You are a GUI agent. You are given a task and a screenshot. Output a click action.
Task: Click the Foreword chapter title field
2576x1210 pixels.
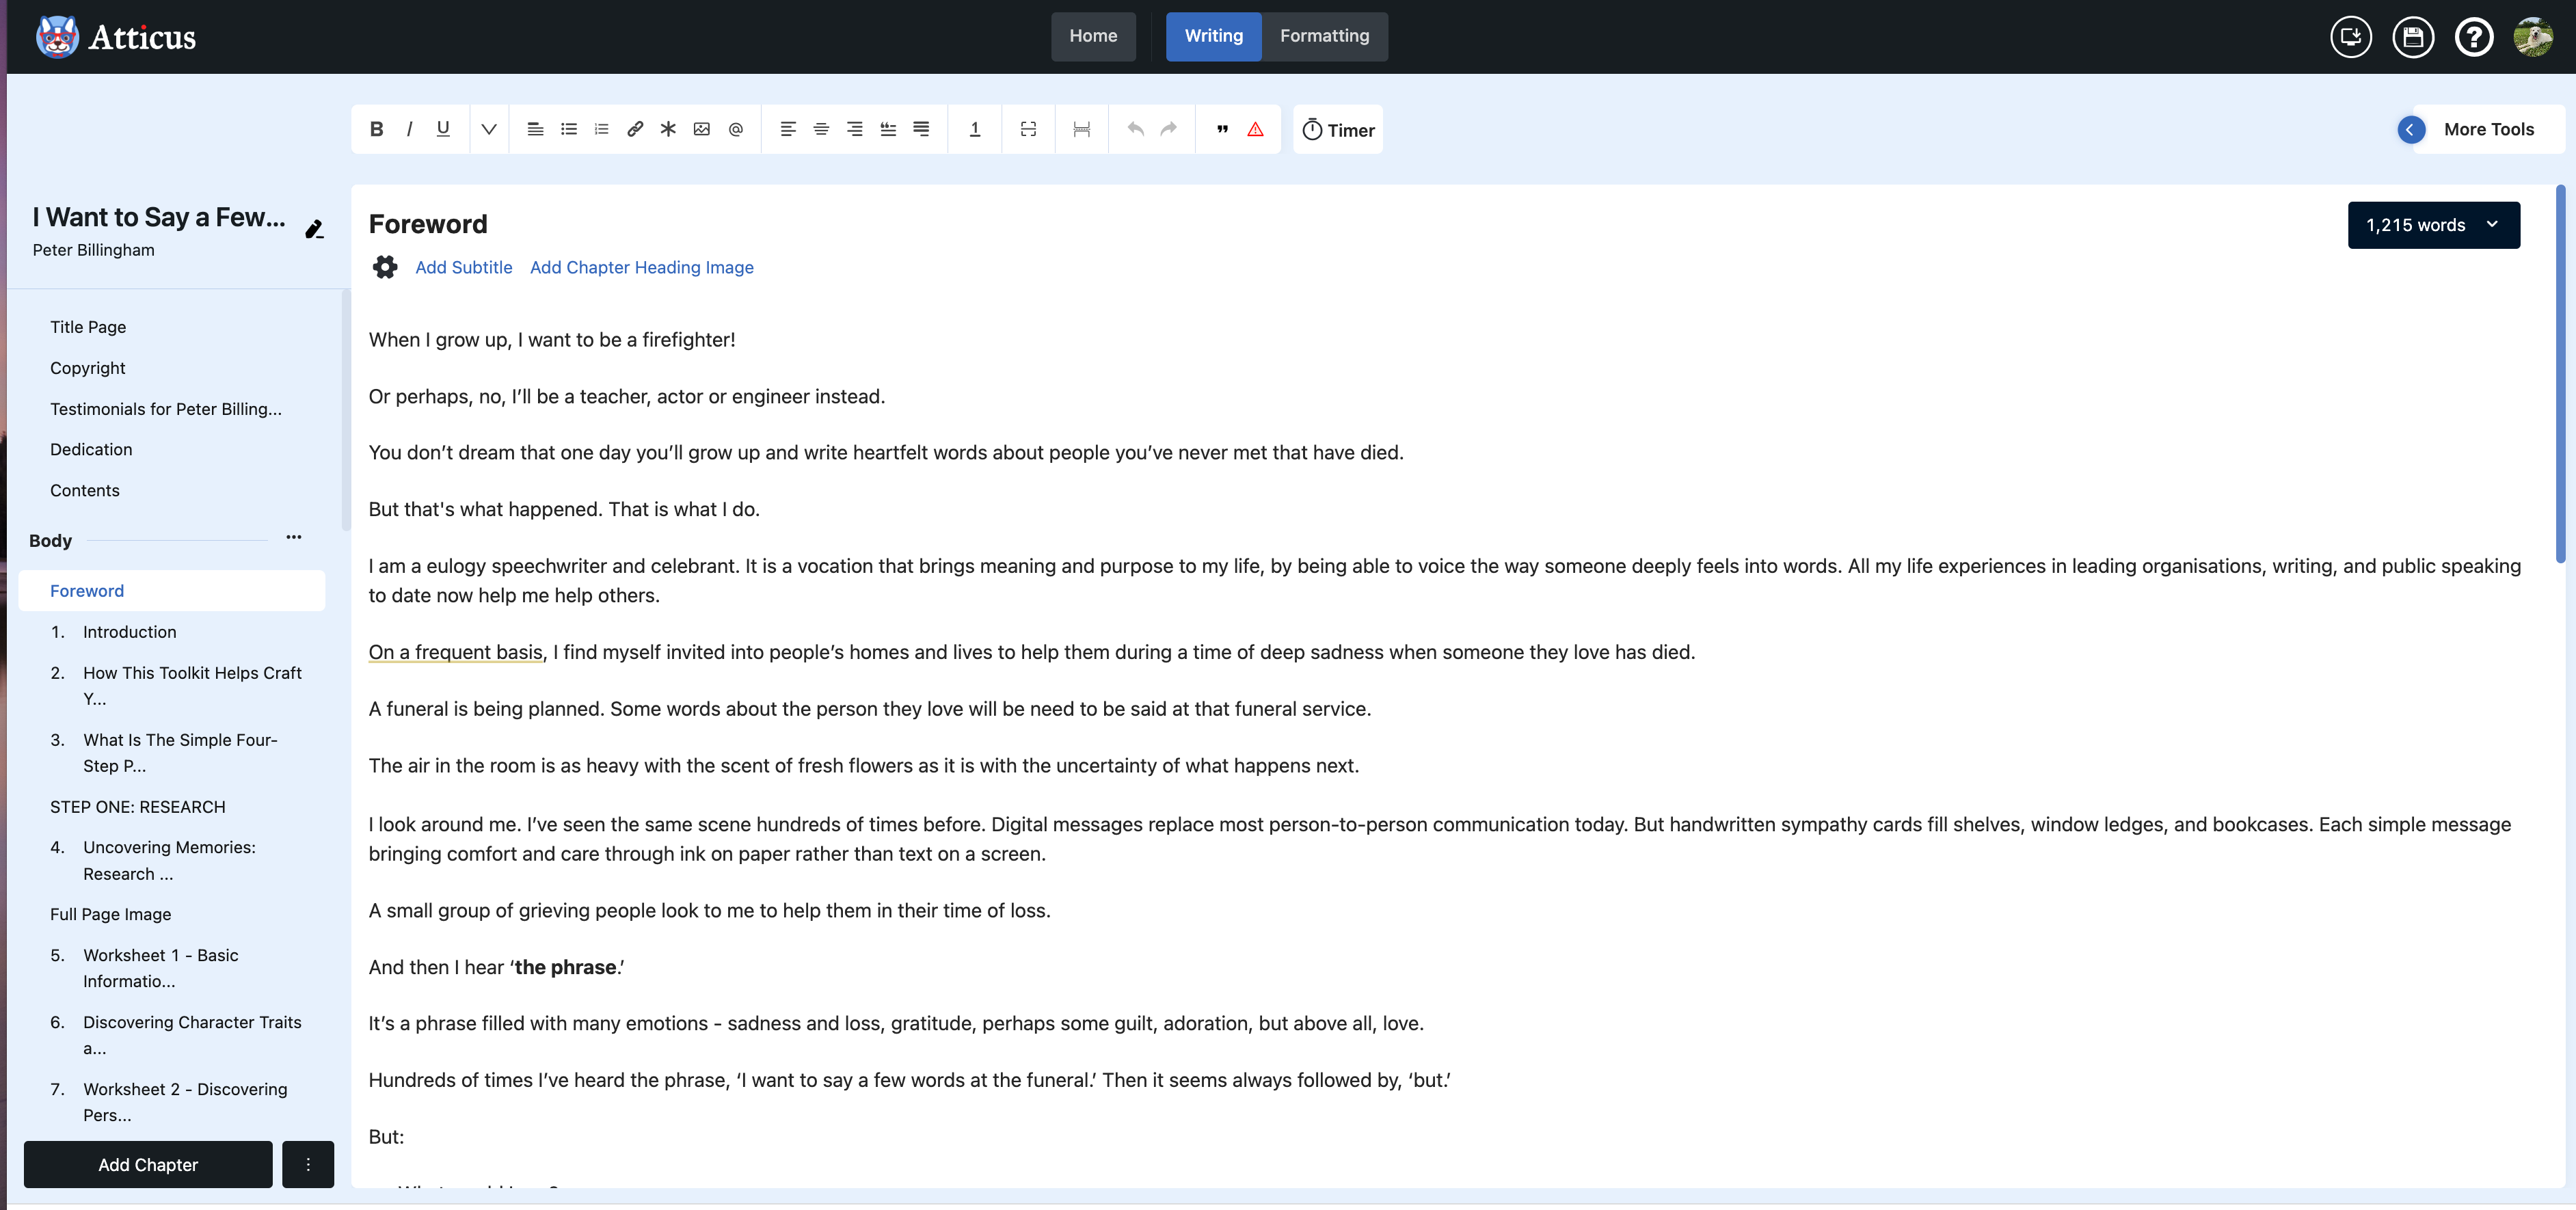click(x=428, y=224)
